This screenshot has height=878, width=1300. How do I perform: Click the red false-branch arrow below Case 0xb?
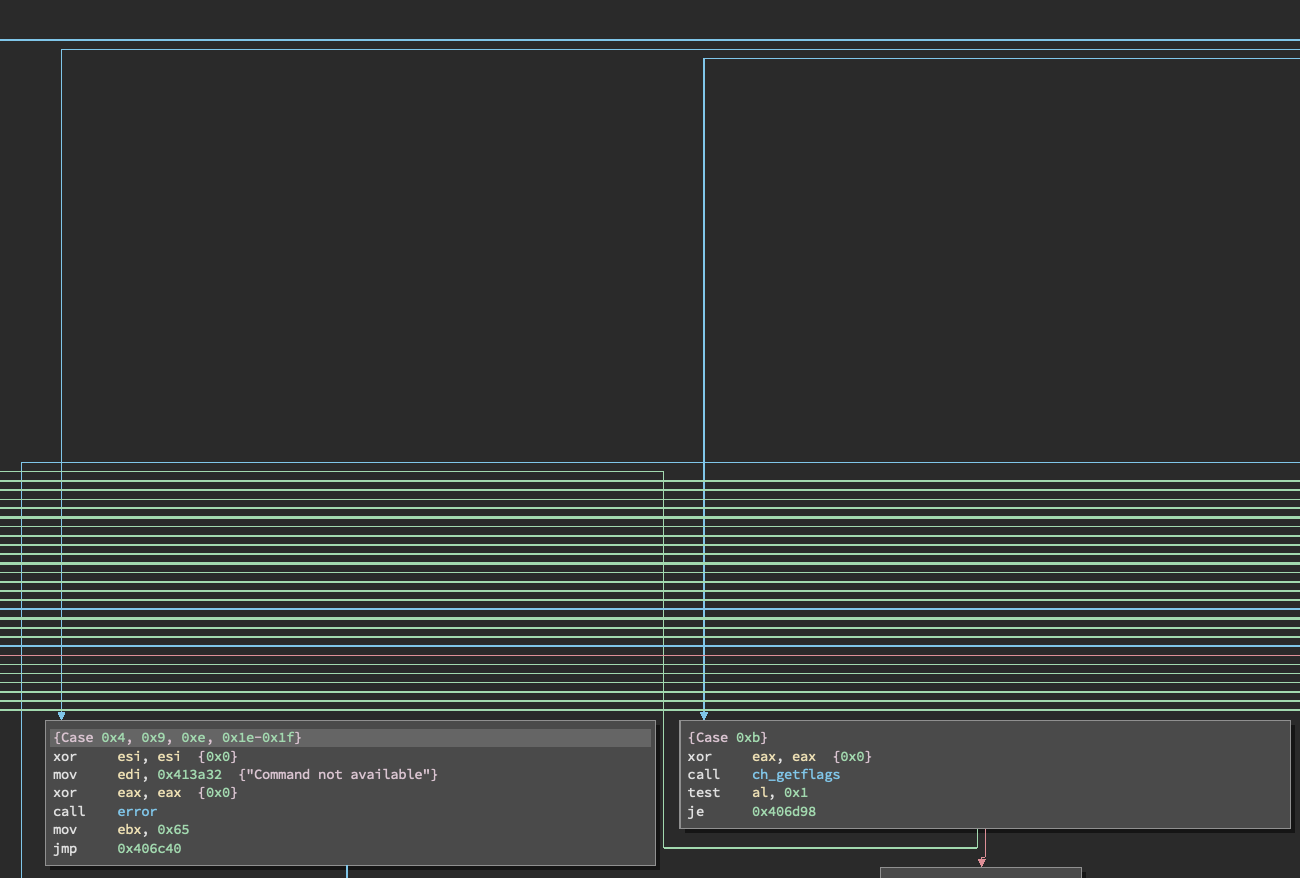coord(981,860)
